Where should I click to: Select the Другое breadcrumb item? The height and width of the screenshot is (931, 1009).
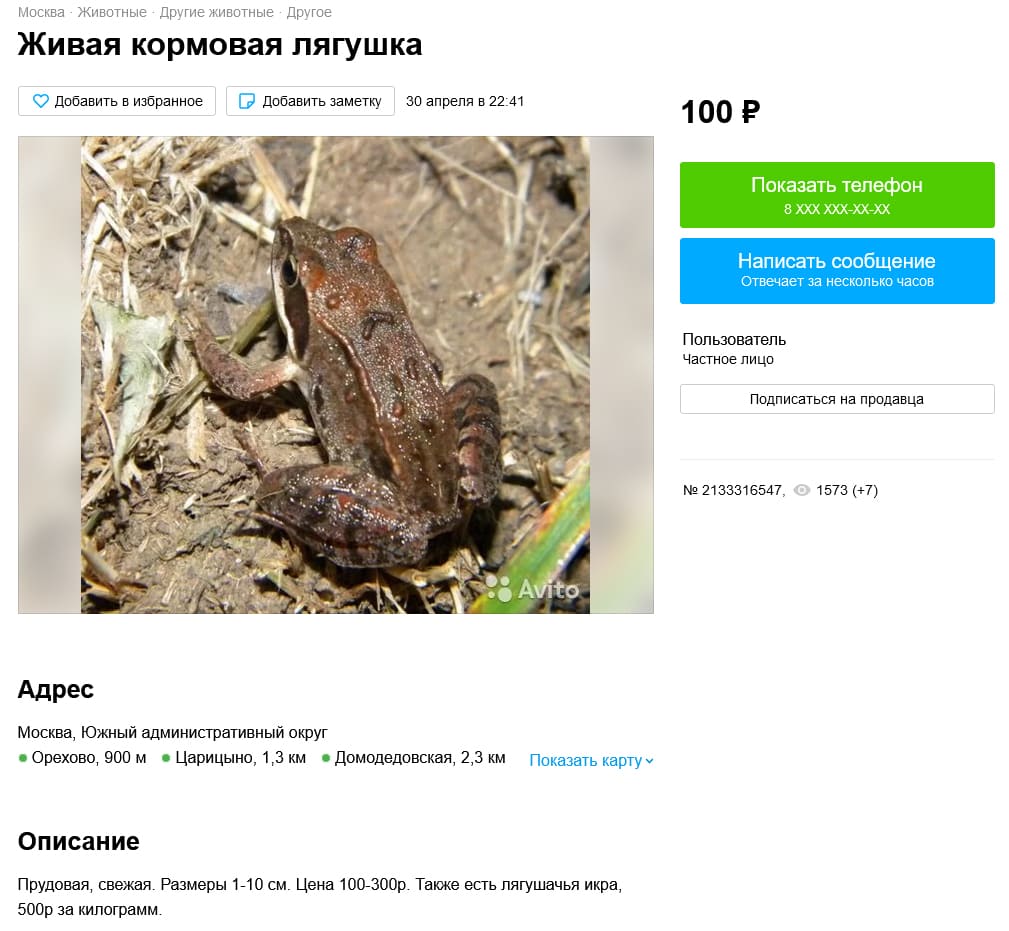(x=309, y=12)
